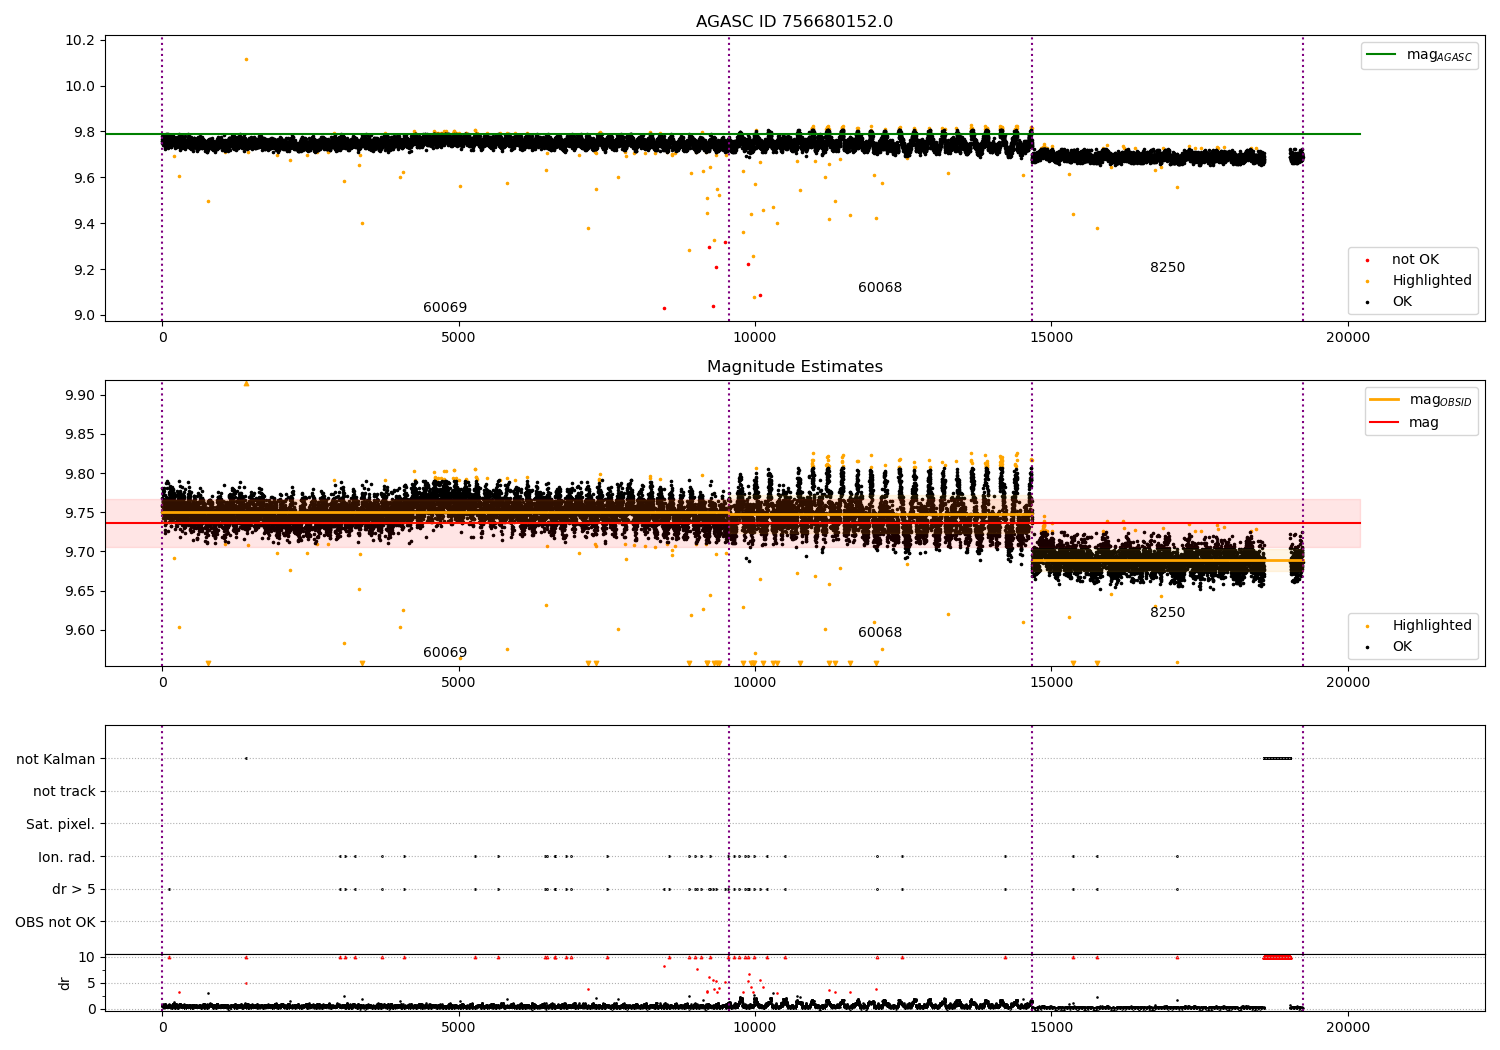
Task: Click the "Magnitude Estimates" subplot title
Action: [794, 367]
